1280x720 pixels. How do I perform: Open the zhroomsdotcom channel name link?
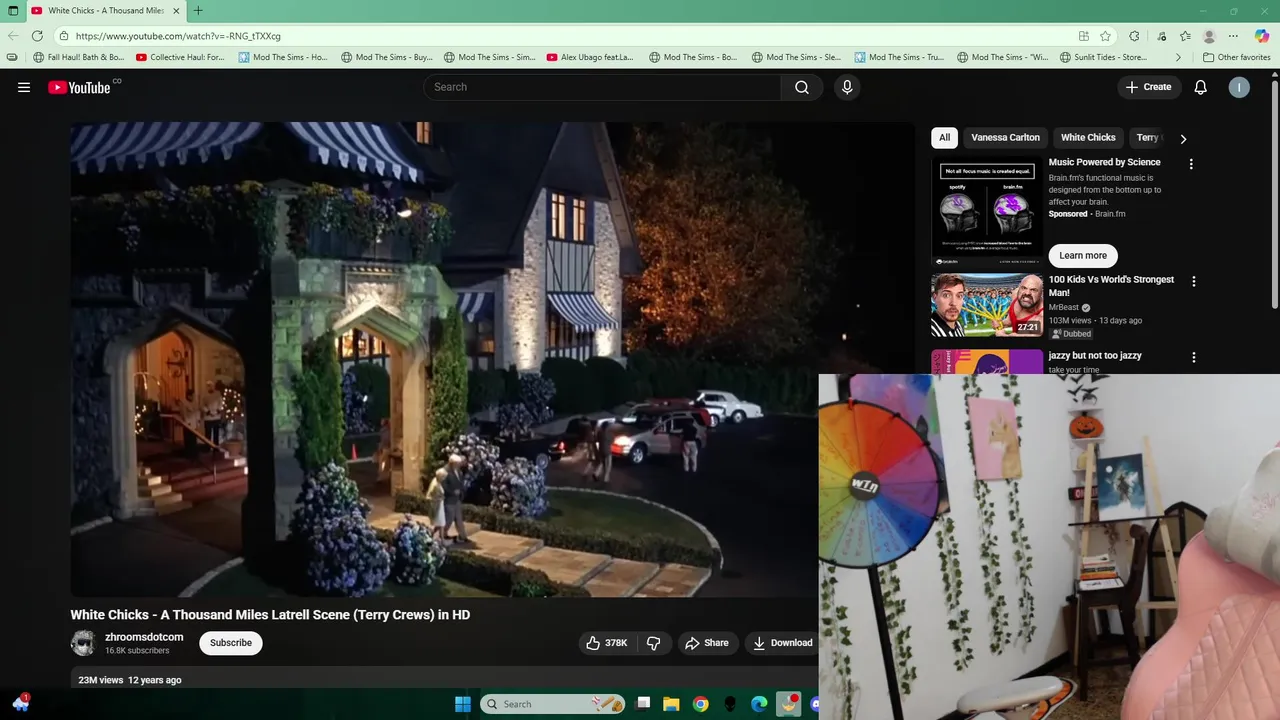point(144,637)
